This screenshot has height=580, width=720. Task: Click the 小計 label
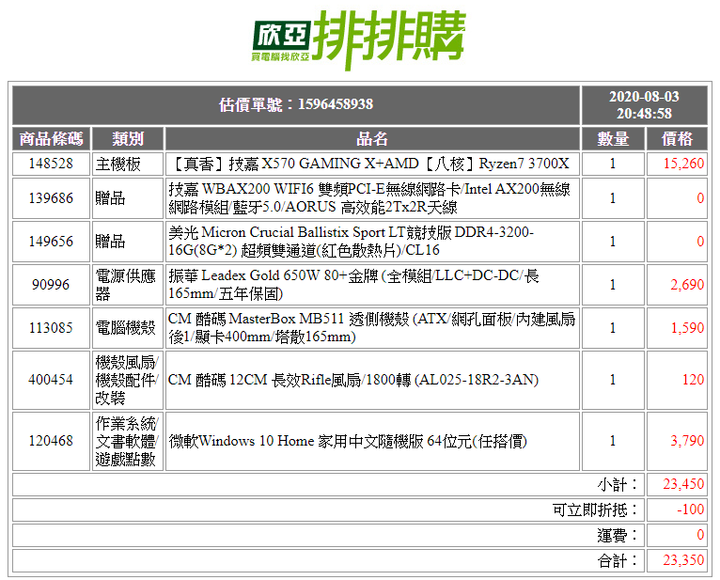618,484
